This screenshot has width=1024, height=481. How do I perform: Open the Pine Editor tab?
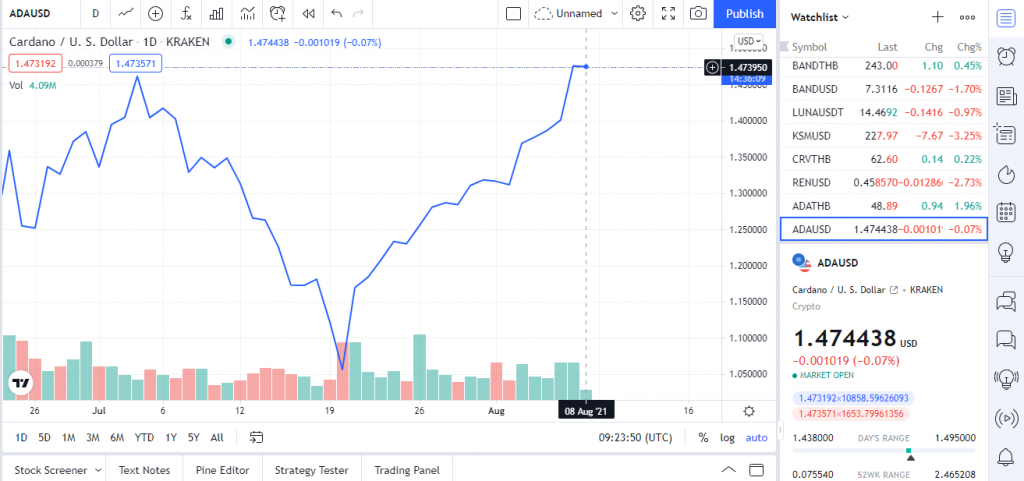click(x=222, y=470)
